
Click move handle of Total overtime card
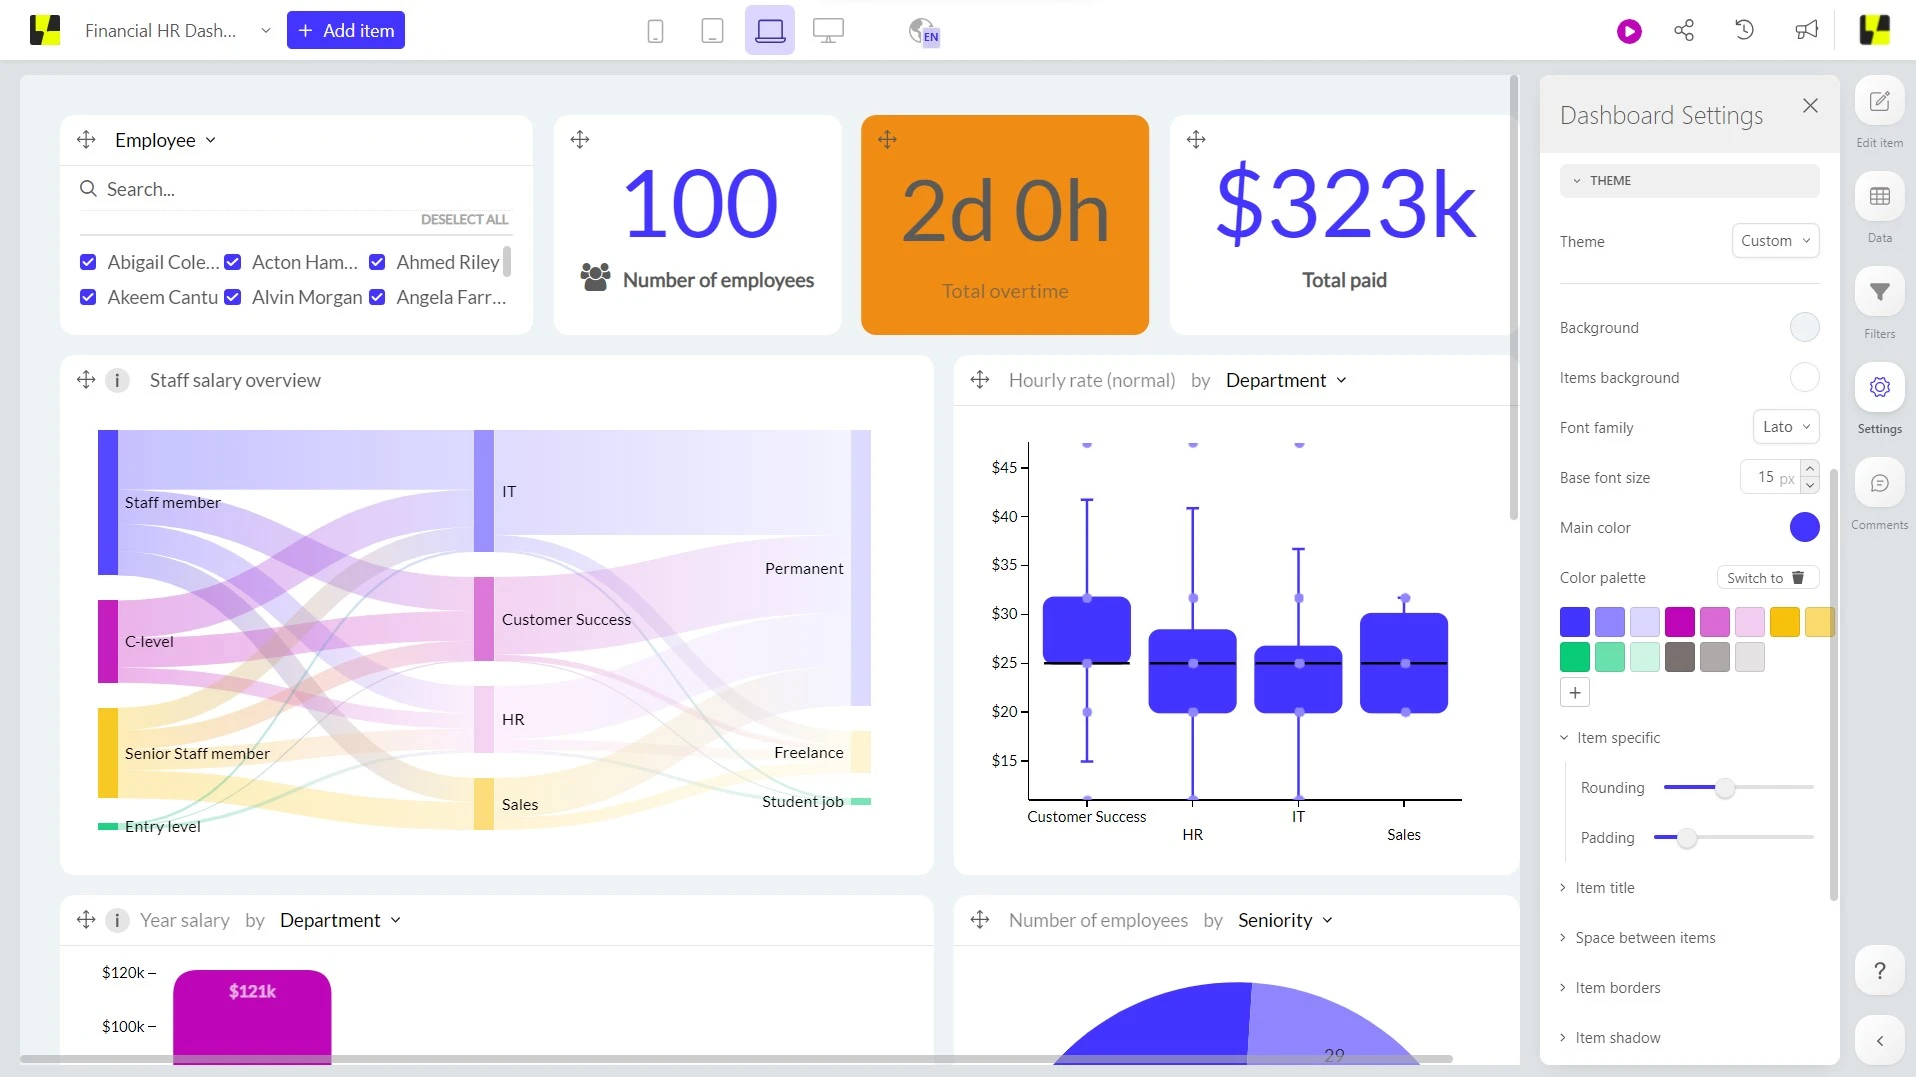tap(887, 140)
